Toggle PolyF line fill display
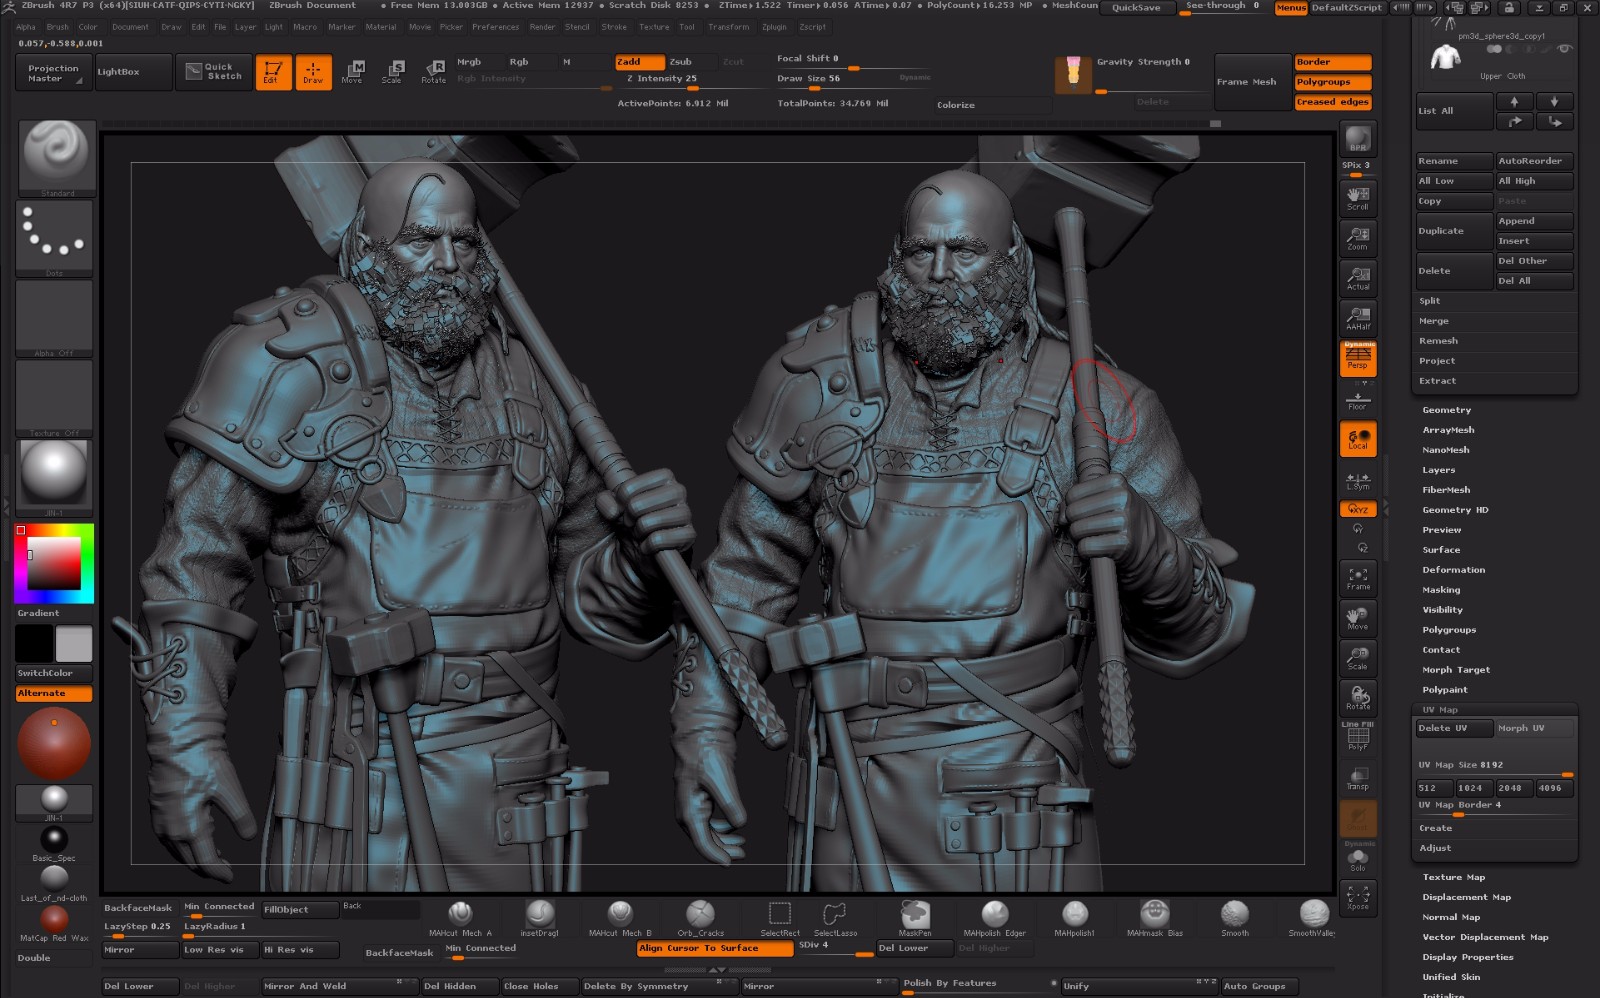Viewport: 1600px width, 998px height. point(1358,737)
